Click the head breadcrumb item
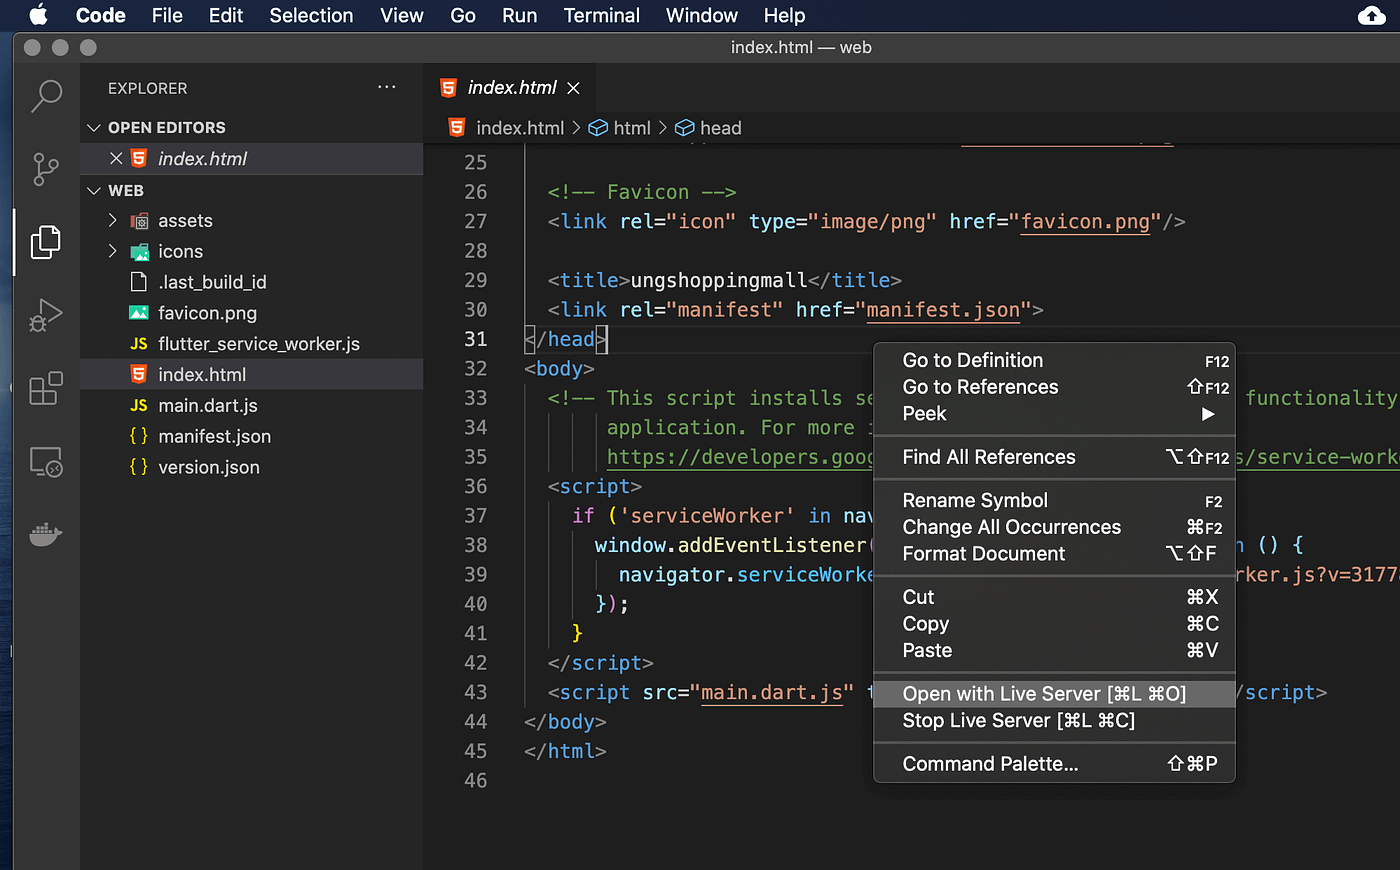Image resolution: width=1400 pixels, height=870 pixels. click(718, 128)
